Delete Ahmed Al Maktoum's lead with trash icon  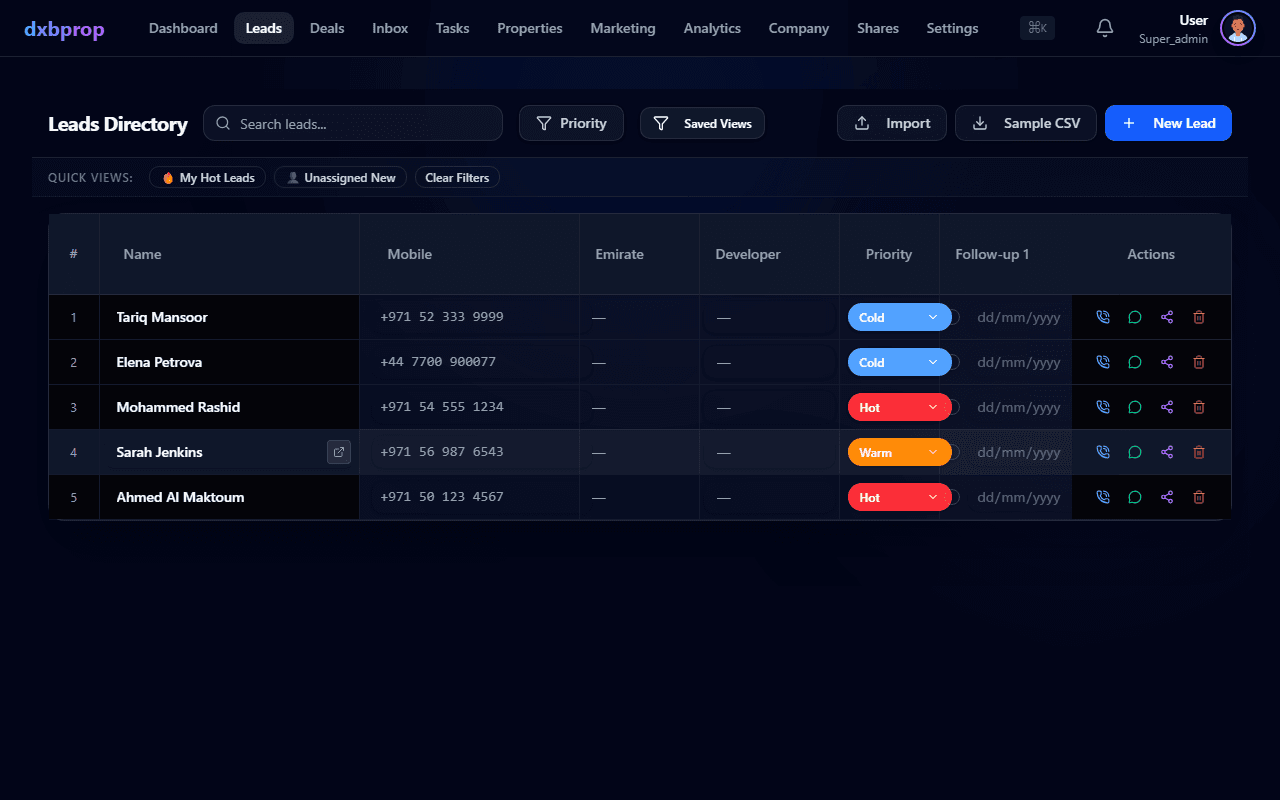point(1199,497)
